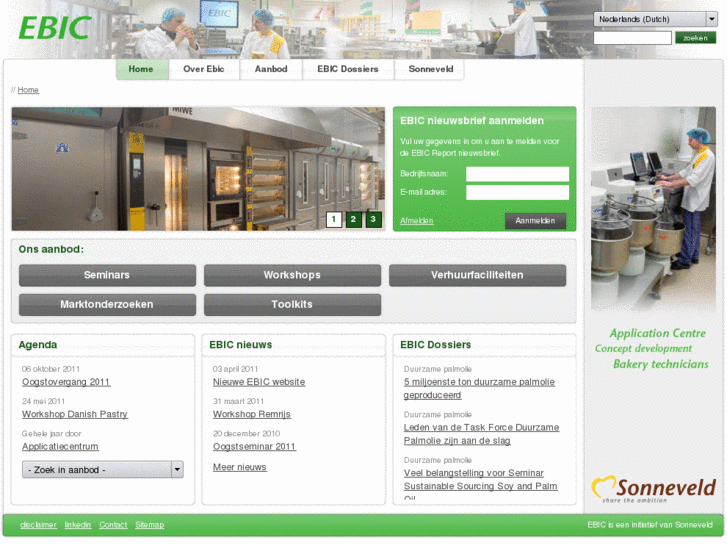The image size is (727, 545).
Task: Focus the Bedrijfsnaam input field
Action: pyautogui.click(x=517, y=174)
